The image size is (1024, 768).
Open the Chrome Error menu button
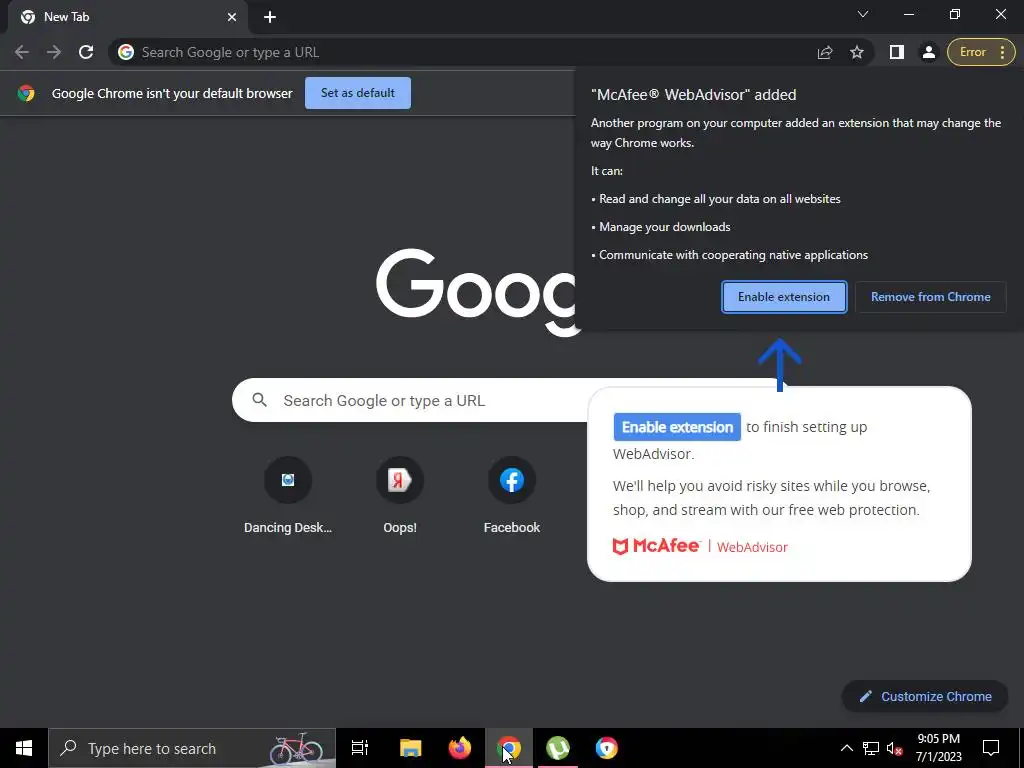981,52
